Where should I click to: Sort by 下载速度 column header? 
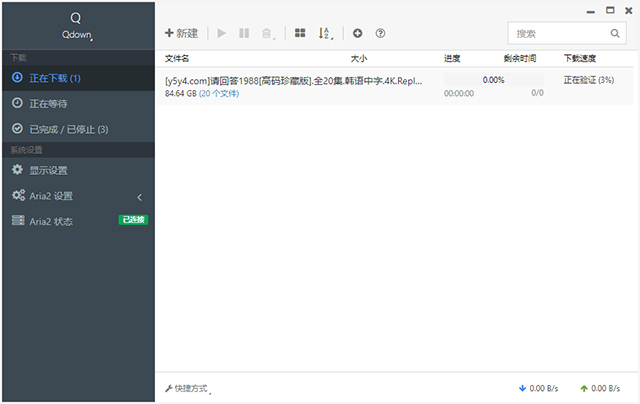(x=580, y=59)
